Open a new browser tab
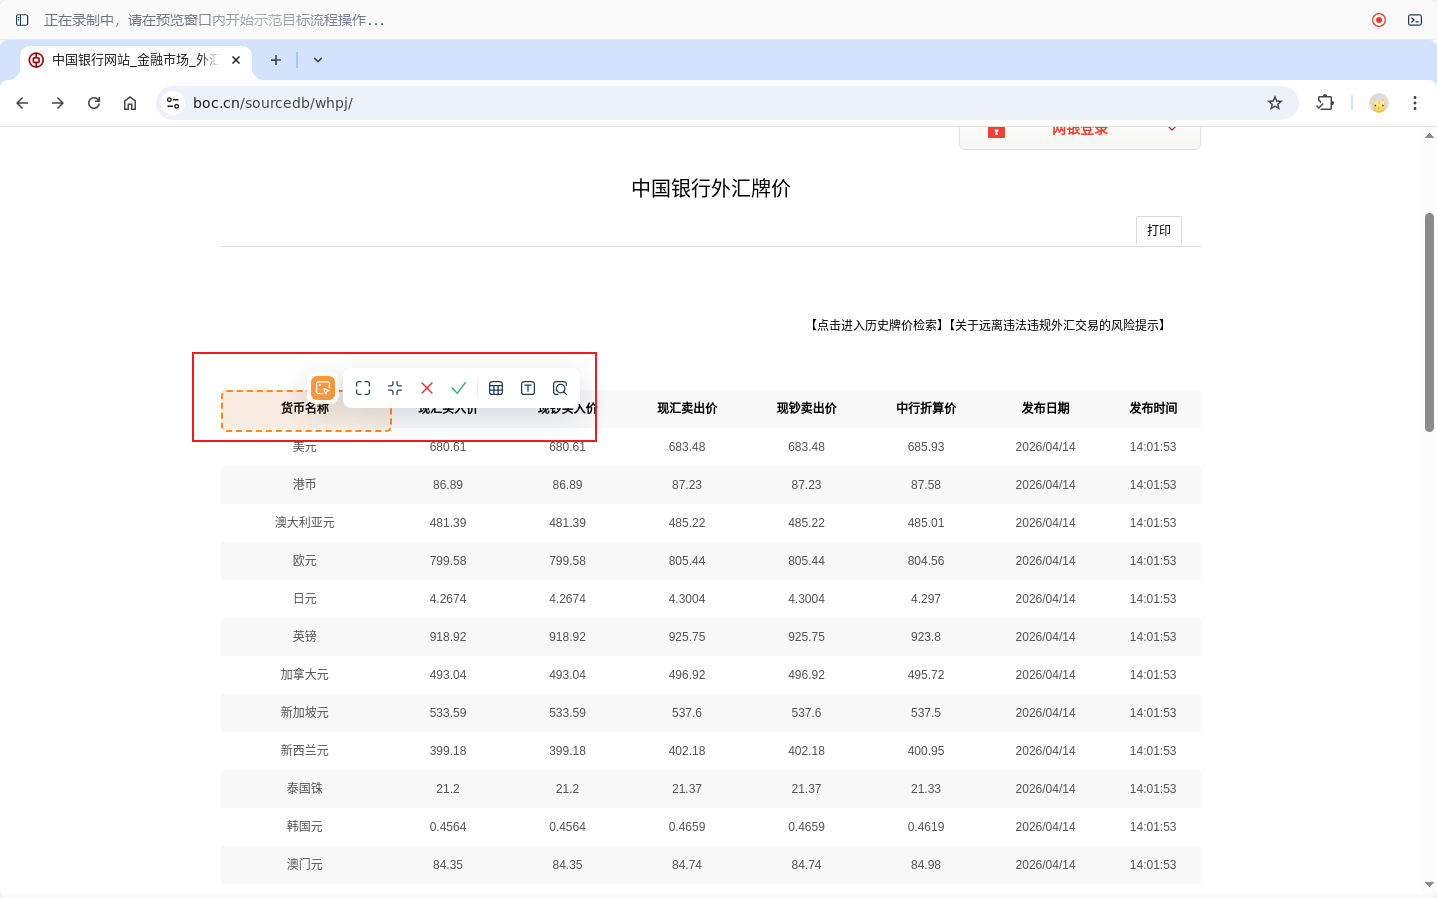The image size is (1437, 898). point(276,60)
